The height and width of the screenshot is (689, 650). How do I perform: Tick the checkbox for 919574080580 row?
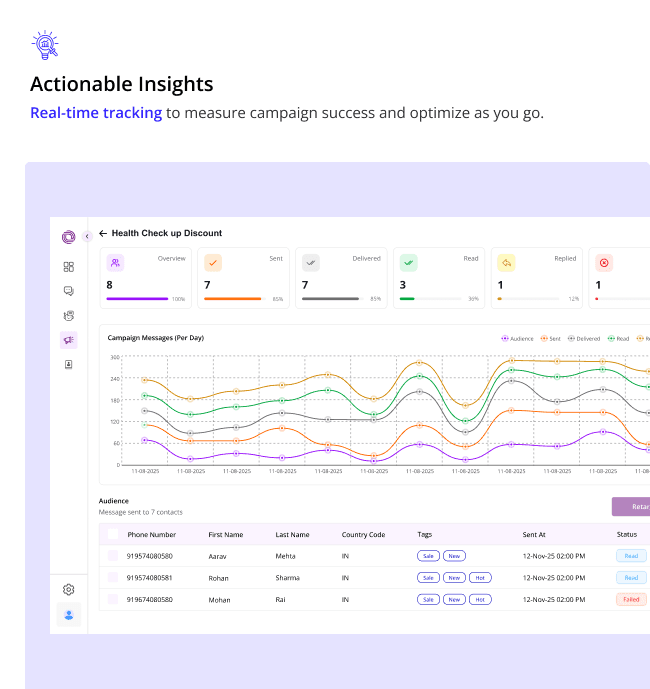[x=113, y=556]
